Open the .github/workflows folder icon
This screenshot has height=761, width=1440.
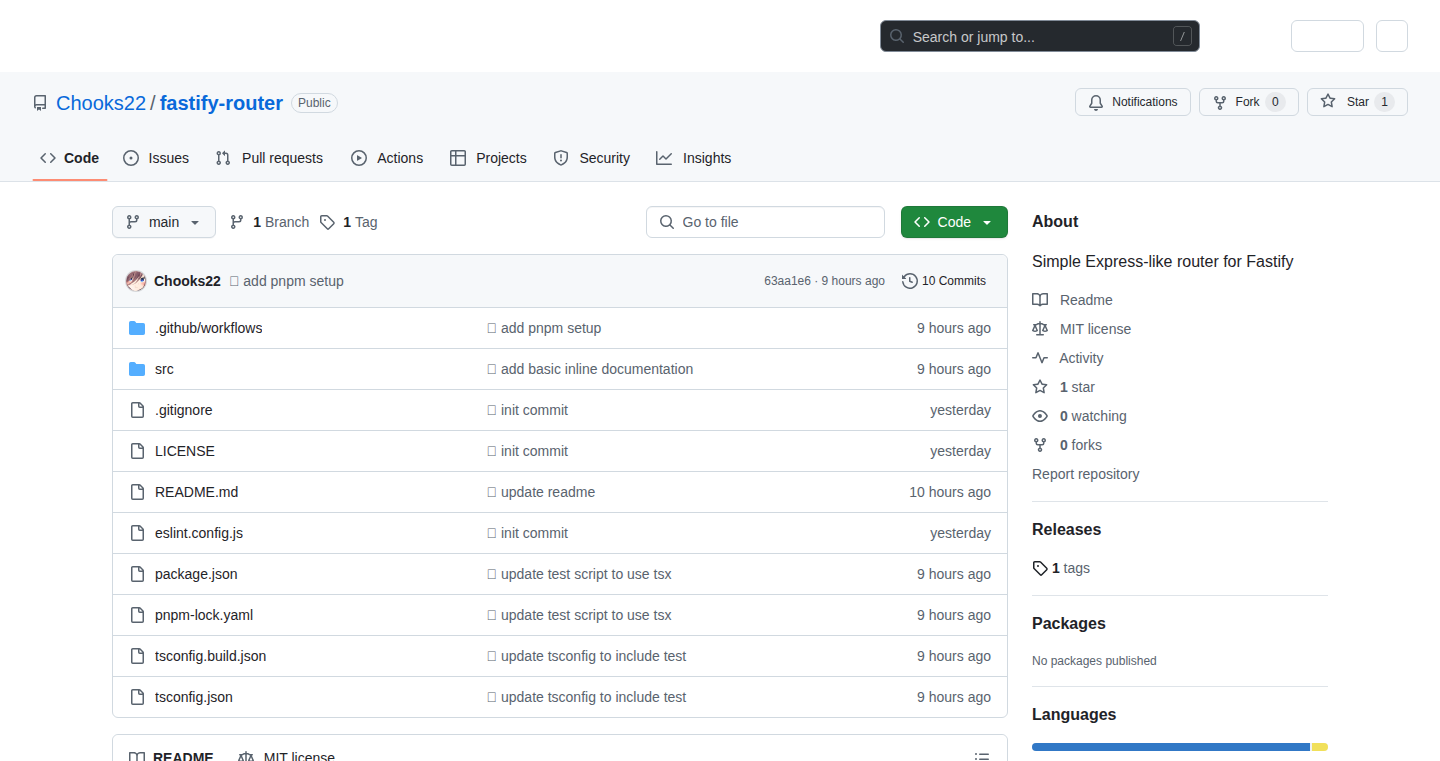137,328
